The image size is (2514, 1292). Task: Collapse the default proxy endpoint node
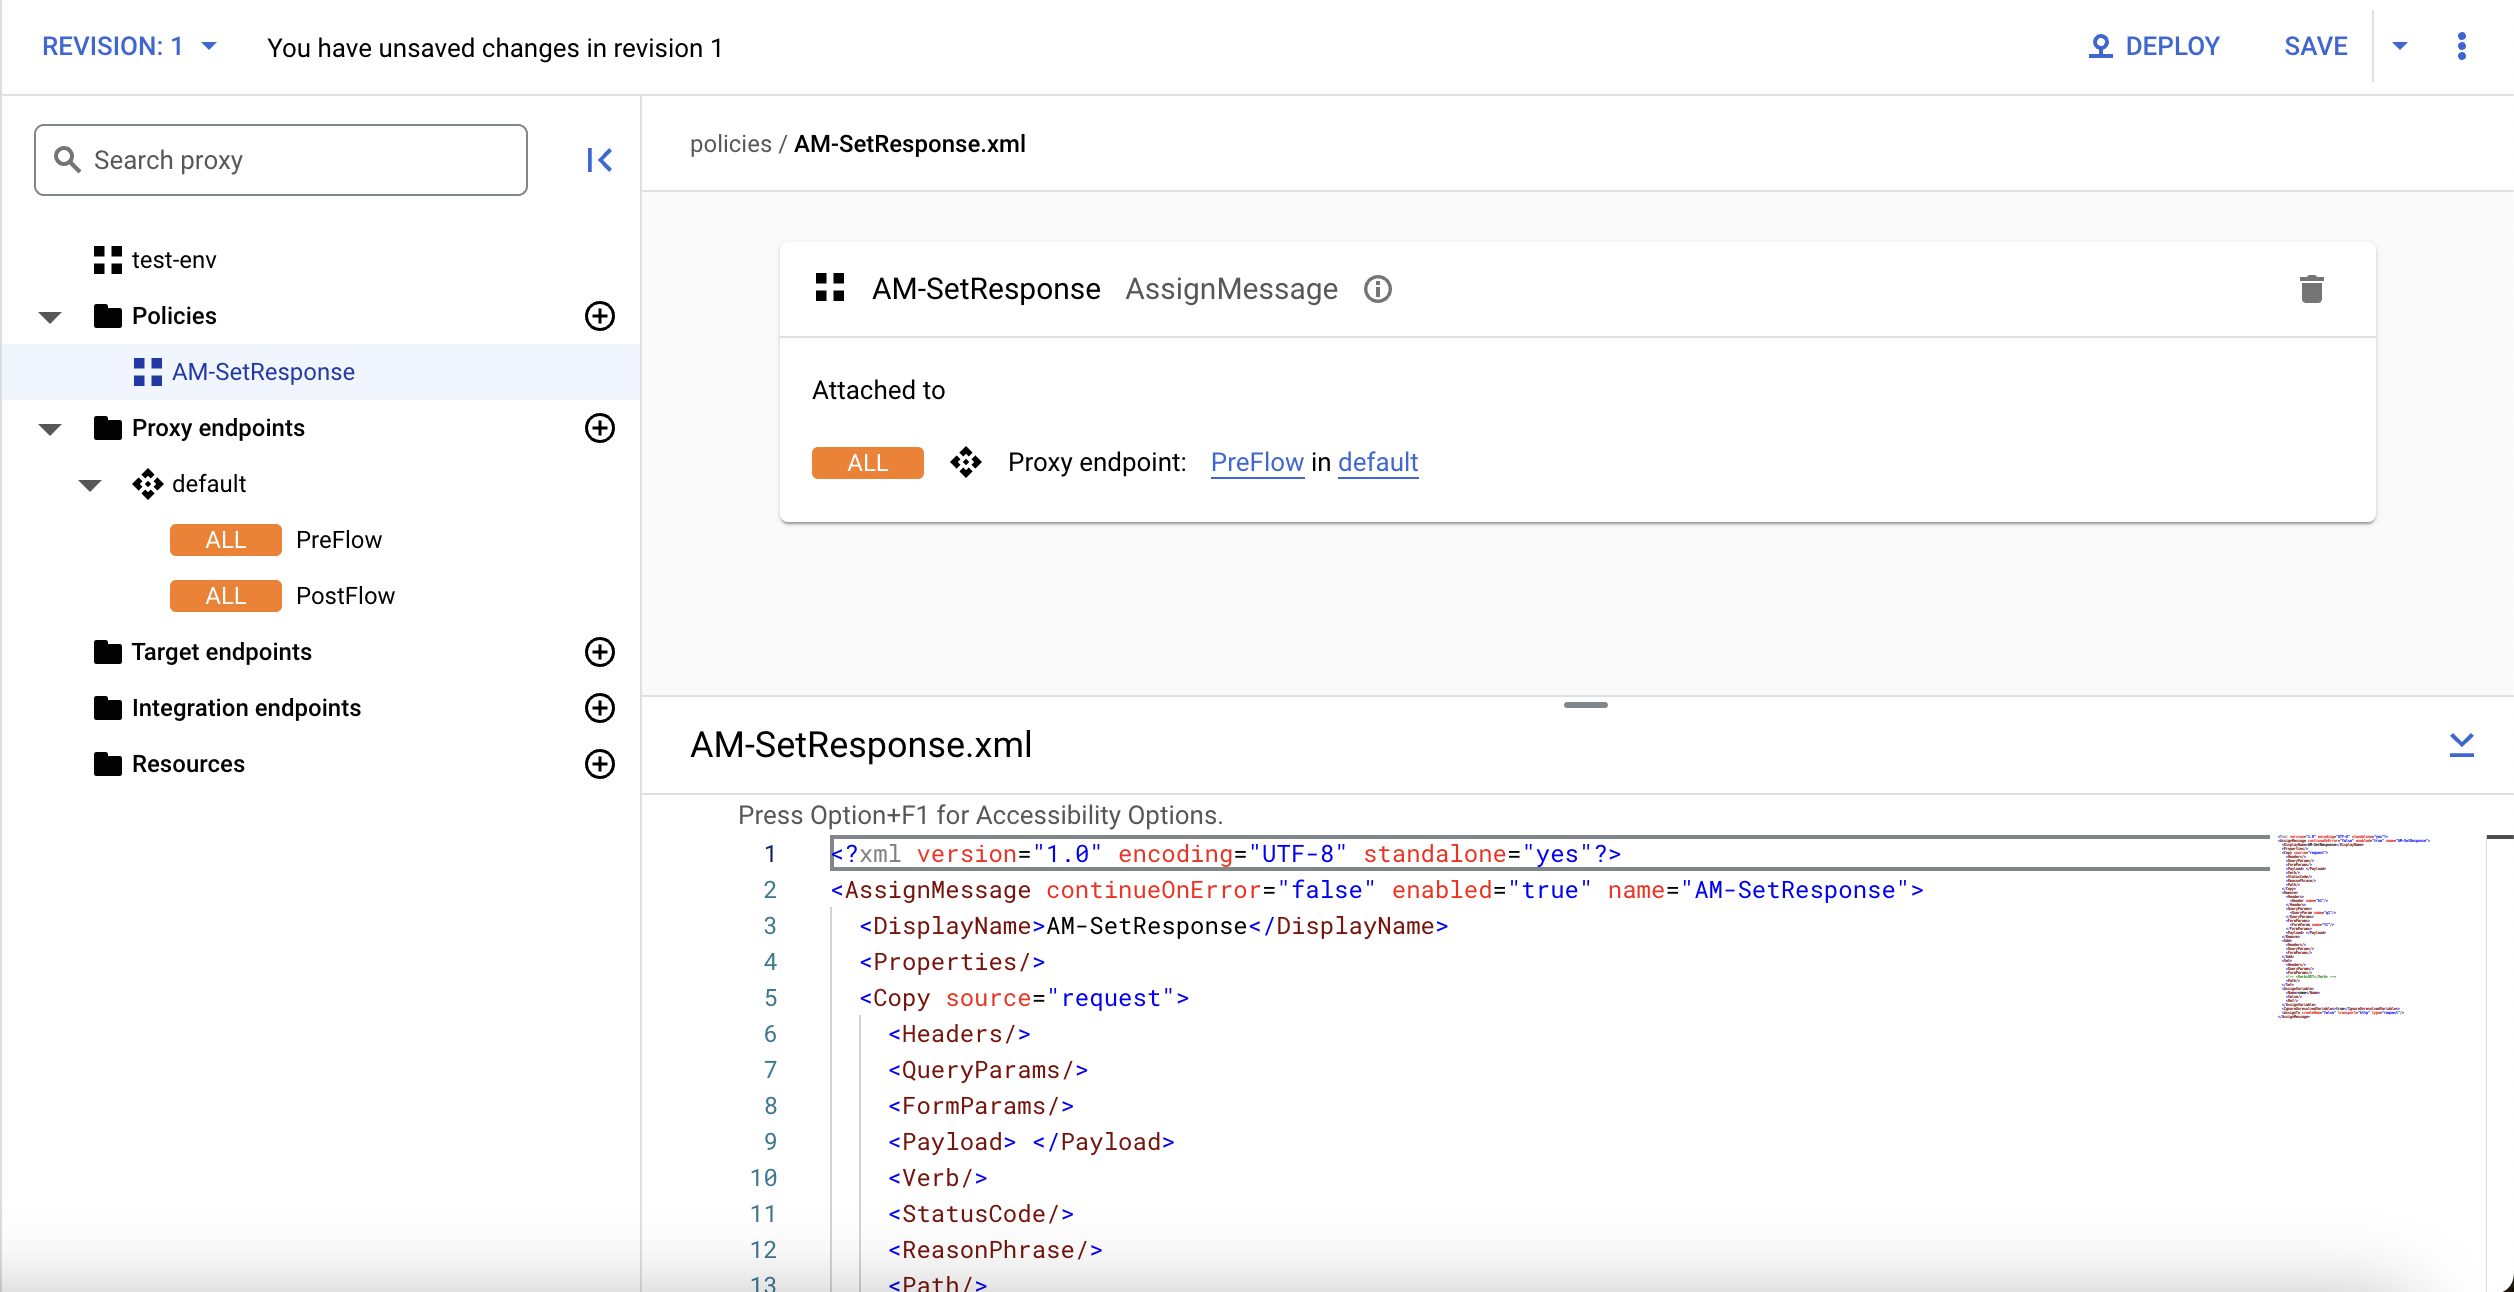pyautogui.click(x=90, y=485)
